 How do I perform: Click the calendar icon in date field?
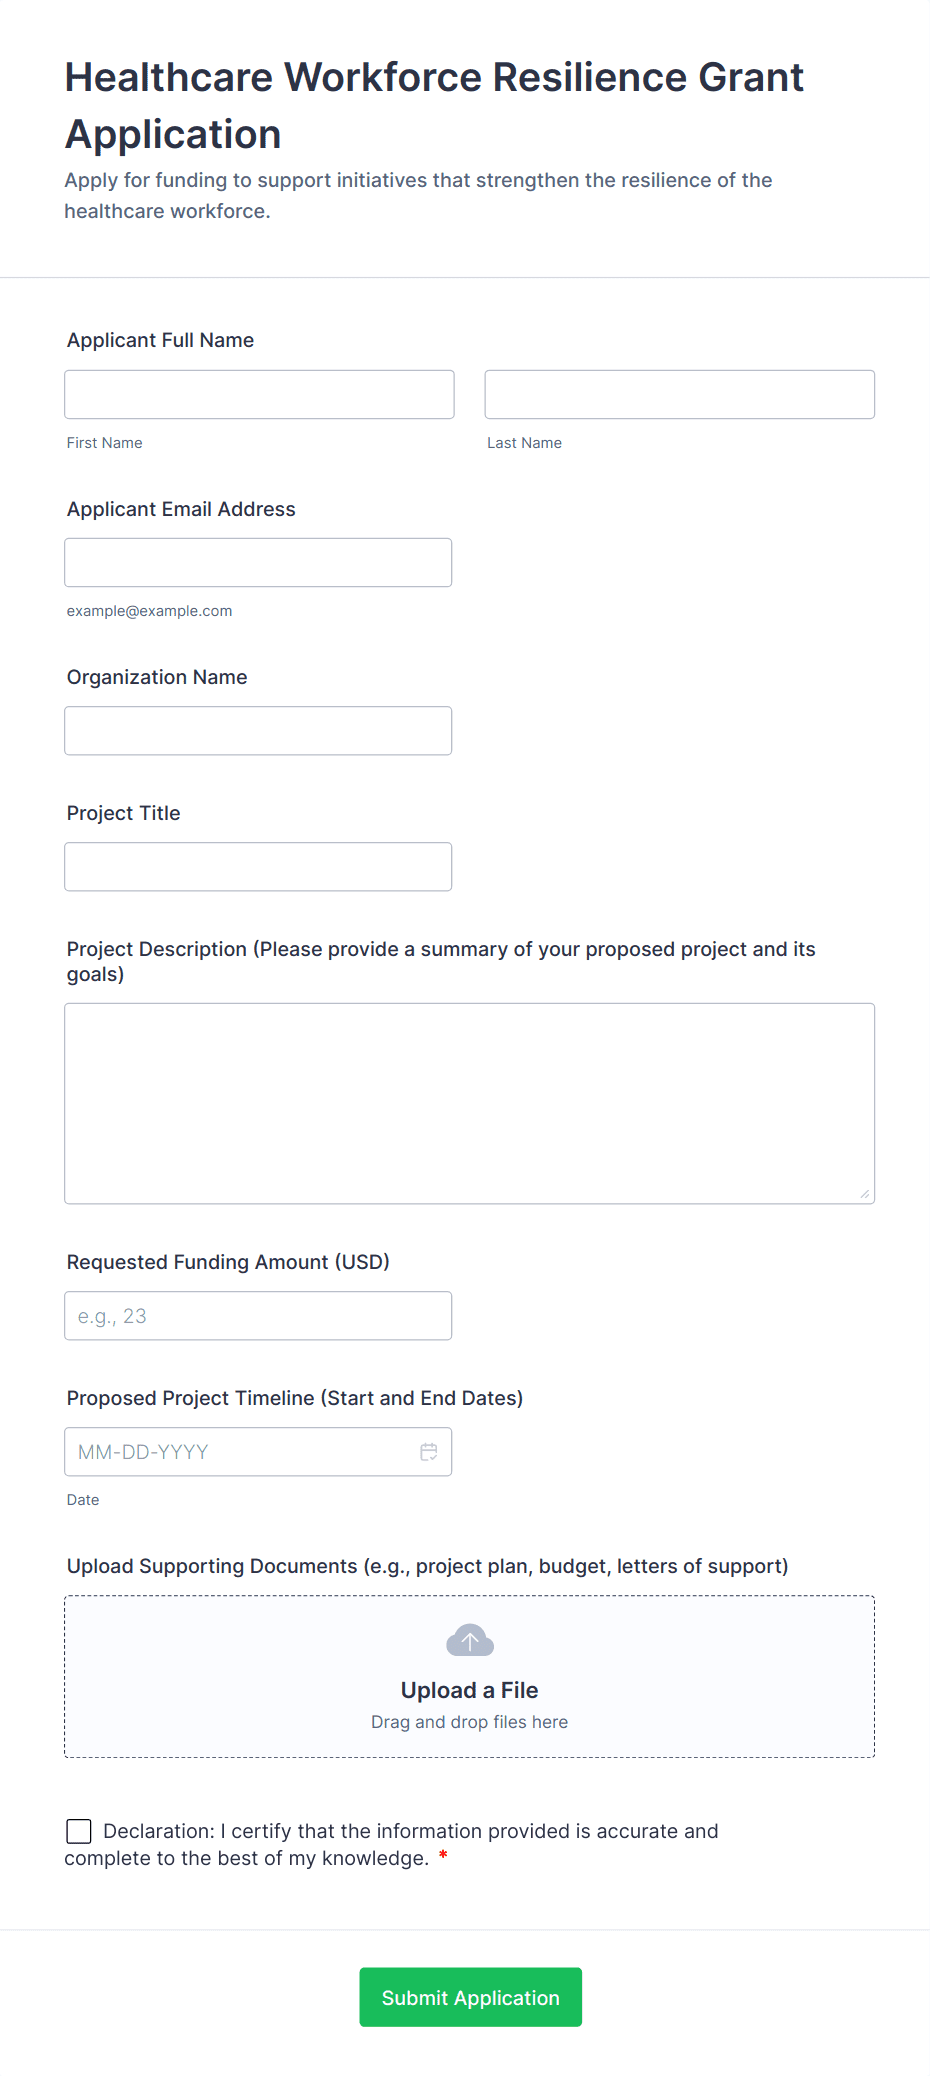(429, 1452)
